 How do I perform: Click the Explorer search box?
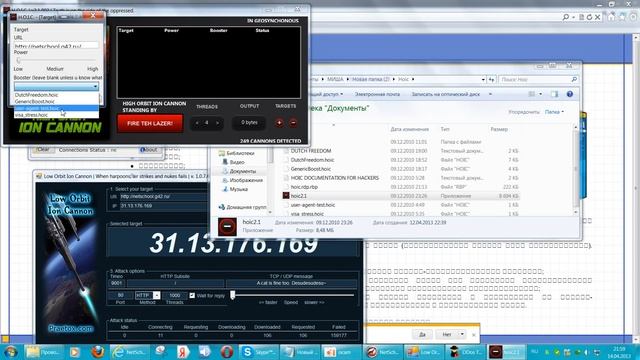[538, 79]
